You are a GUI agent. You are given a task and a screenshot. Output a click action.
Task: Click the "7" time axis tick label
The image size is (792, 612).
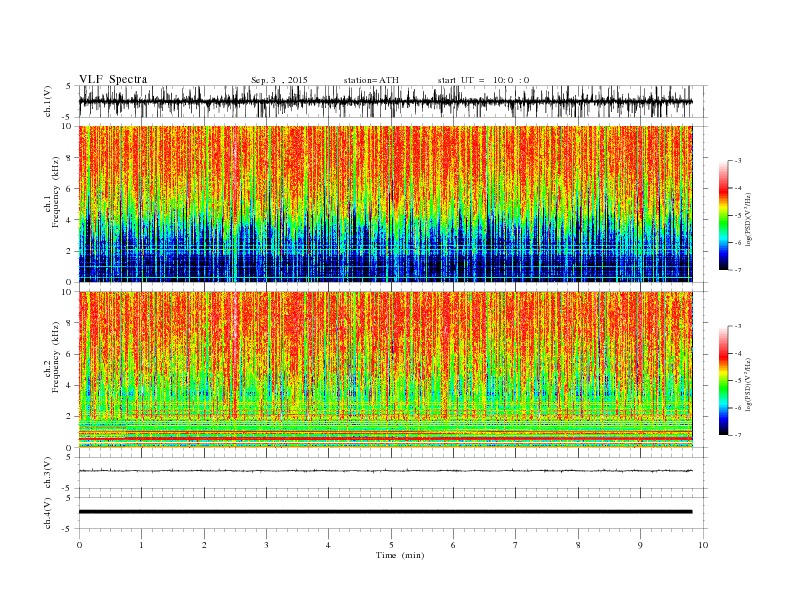click(x=516, y=545)
